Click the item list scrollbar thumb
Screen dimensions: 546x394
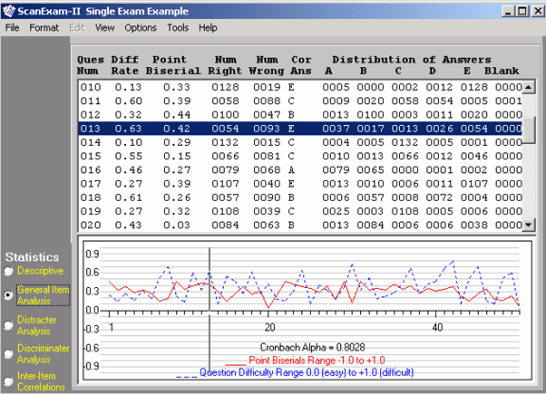tap(528, 129)
